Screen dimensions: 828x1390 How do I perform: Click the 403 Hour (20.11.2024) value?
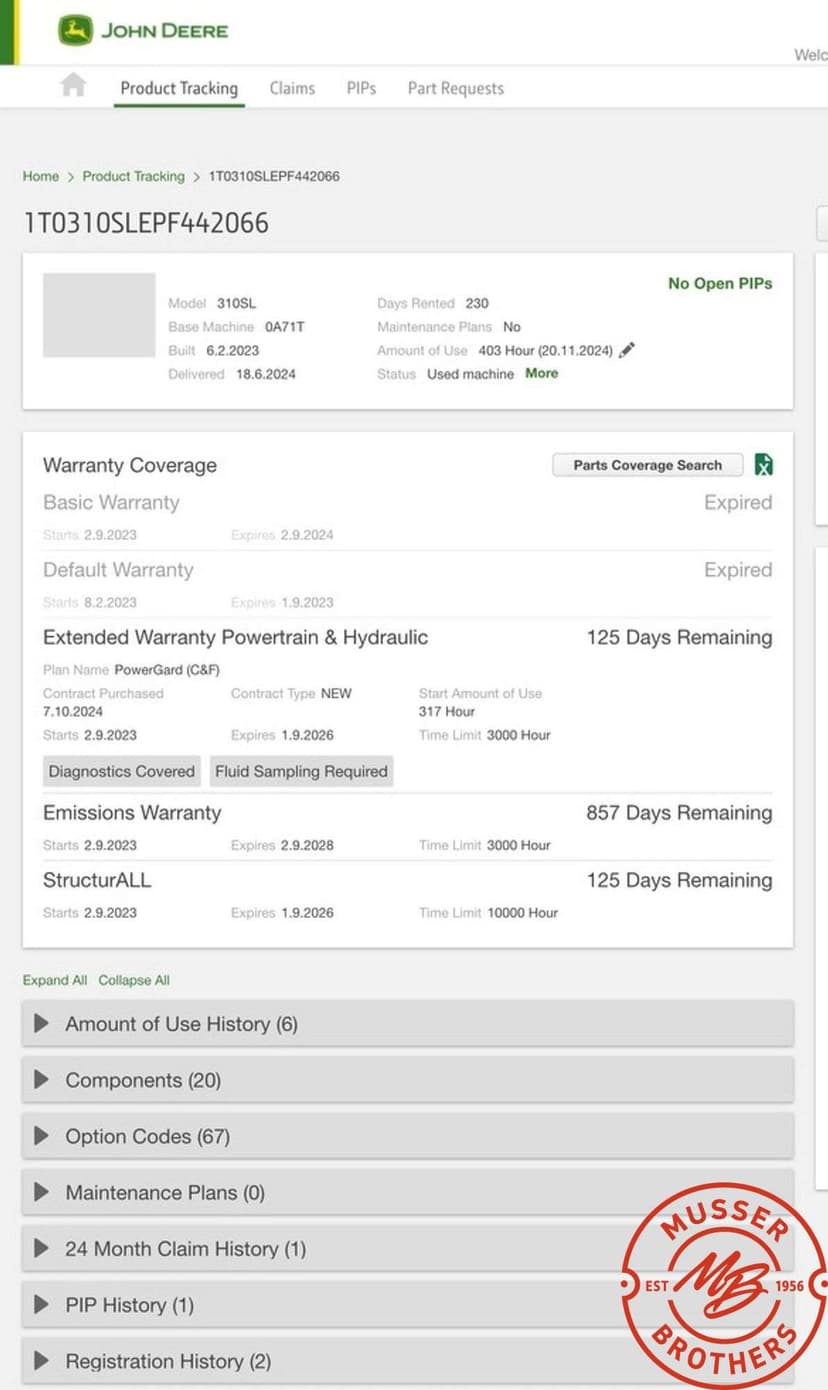click(x=543, y=350)
